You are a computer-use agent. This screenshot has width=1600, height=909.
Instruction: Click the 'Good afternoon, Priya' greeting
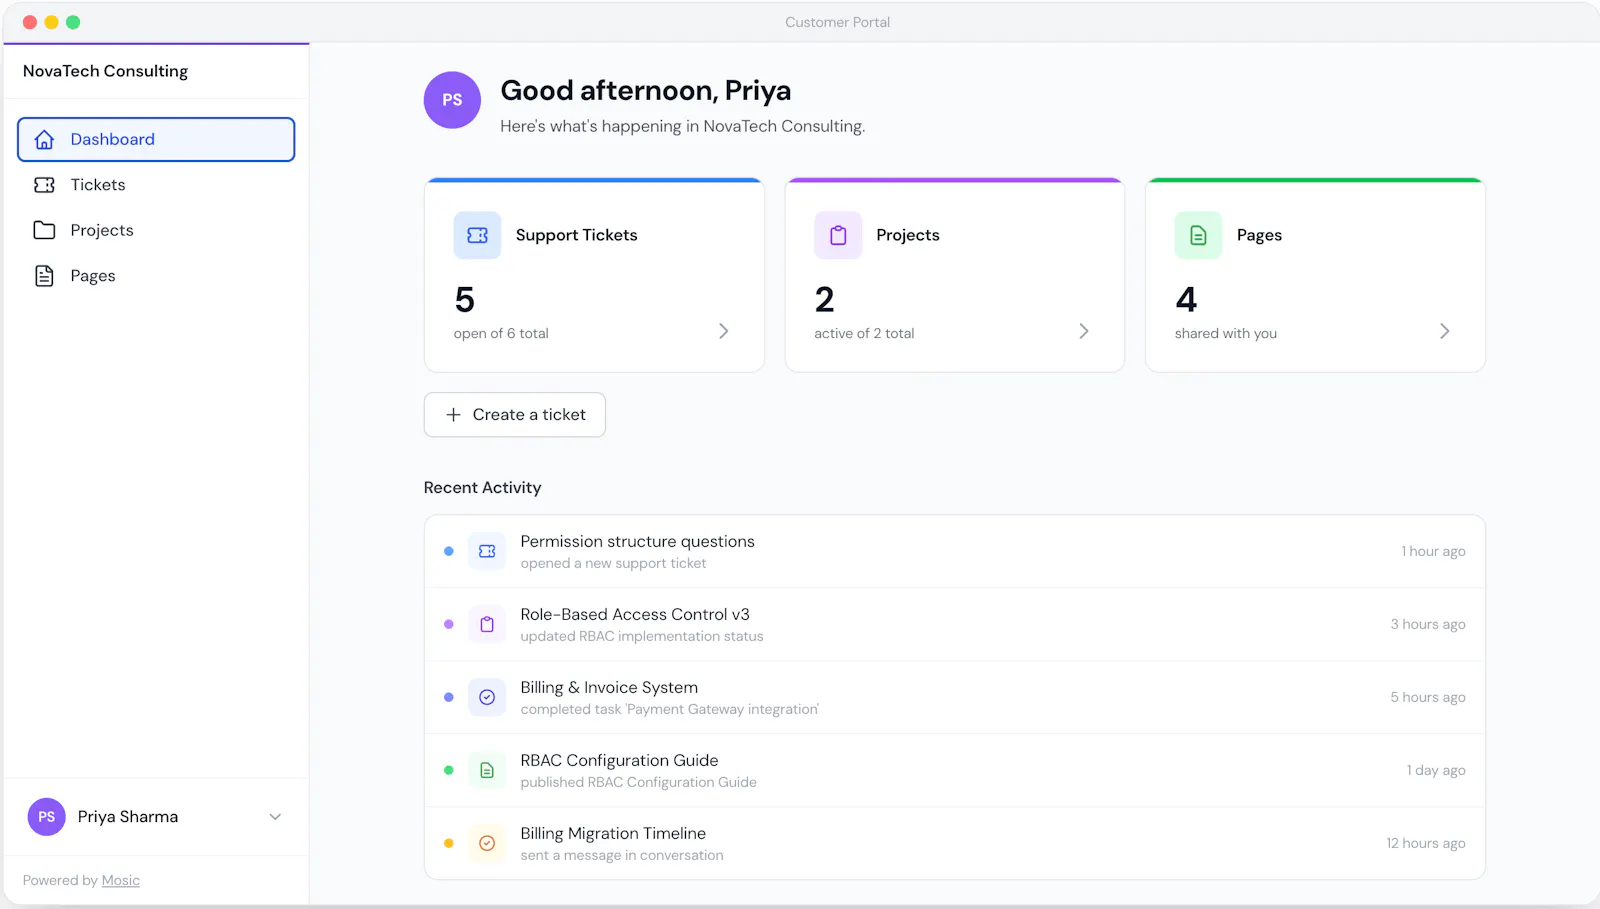click(x=646, y=91)
